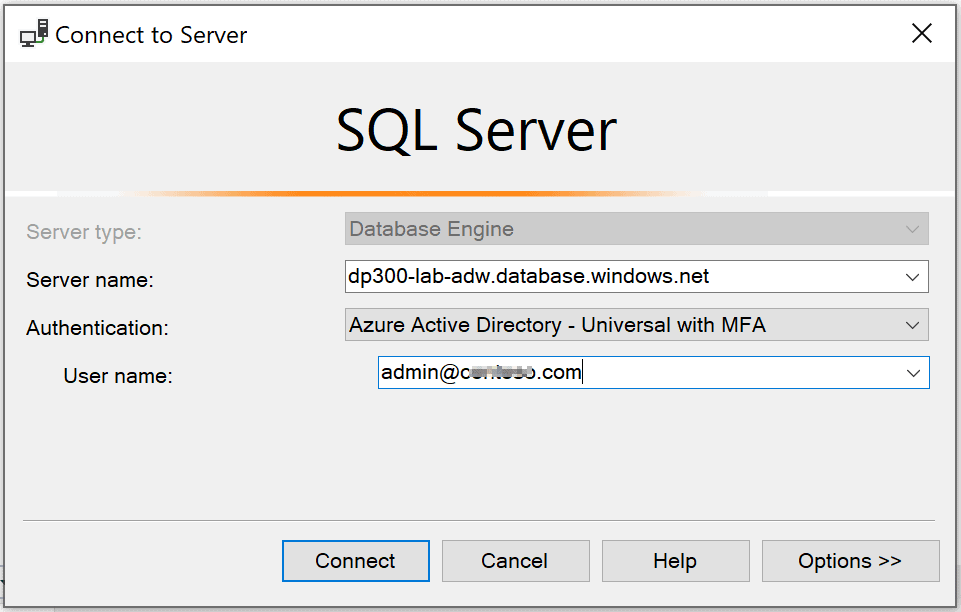
Task: Click the Server type label
Action: click(x=83, y=231)
